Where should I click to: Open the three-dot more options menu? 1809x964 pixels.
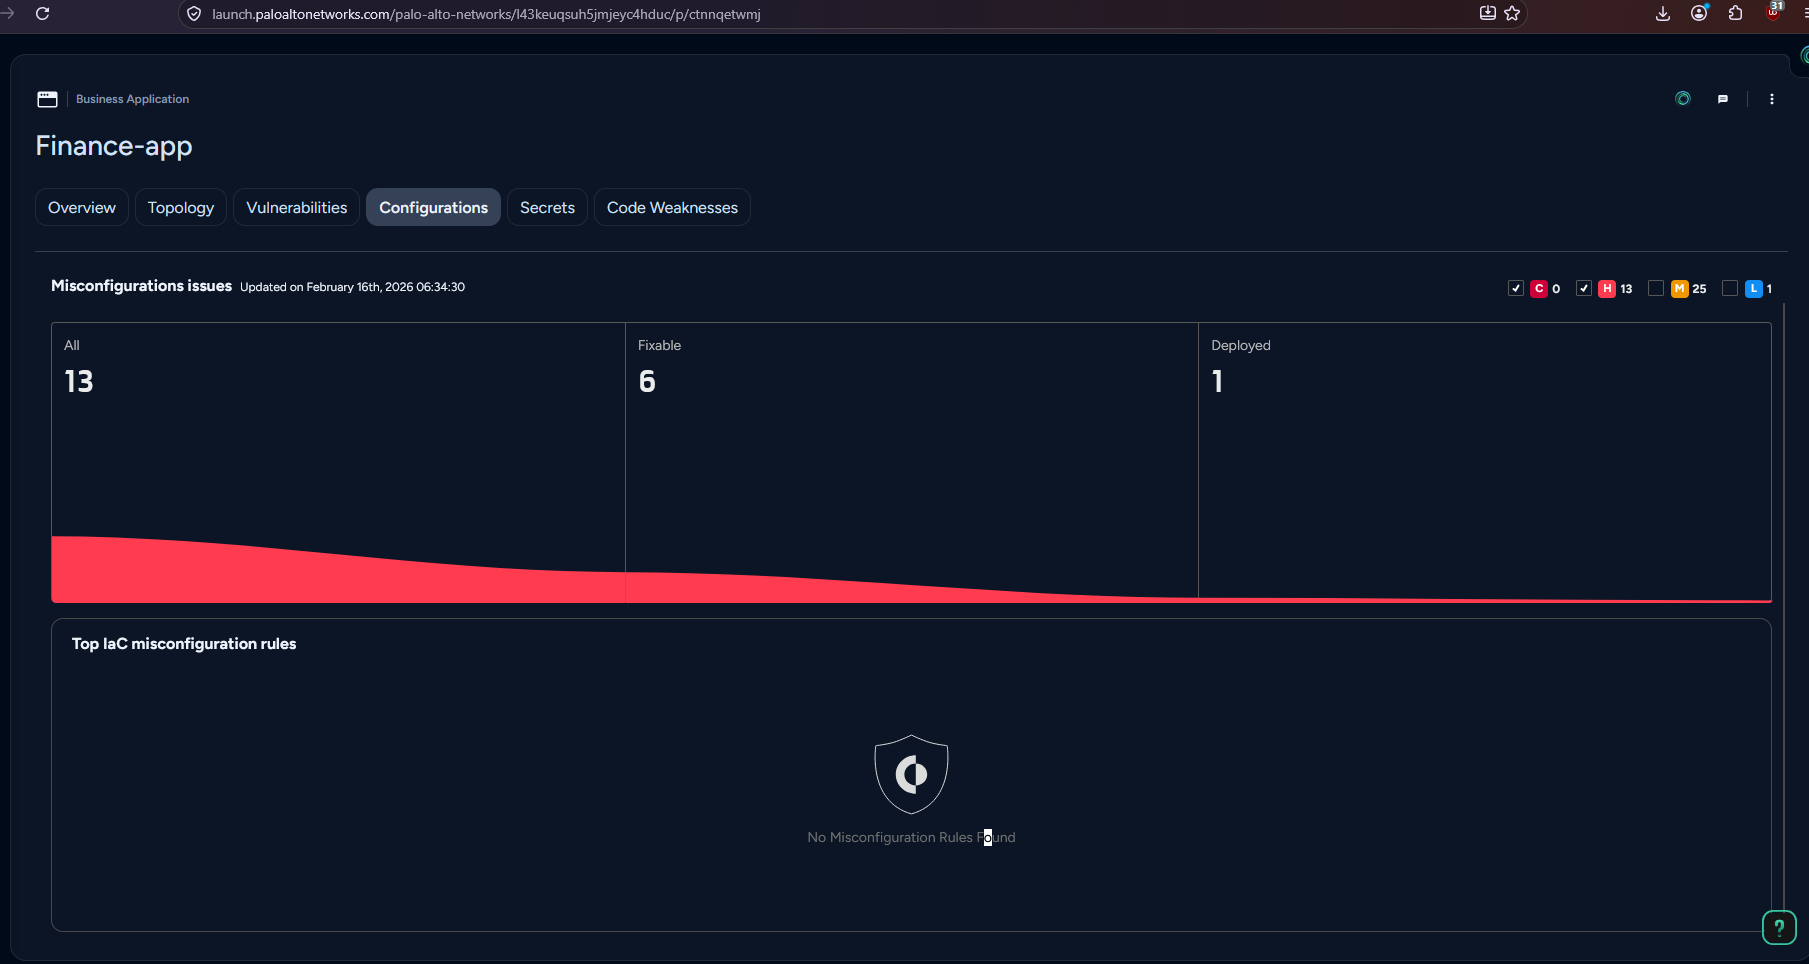pos(1772,99)
